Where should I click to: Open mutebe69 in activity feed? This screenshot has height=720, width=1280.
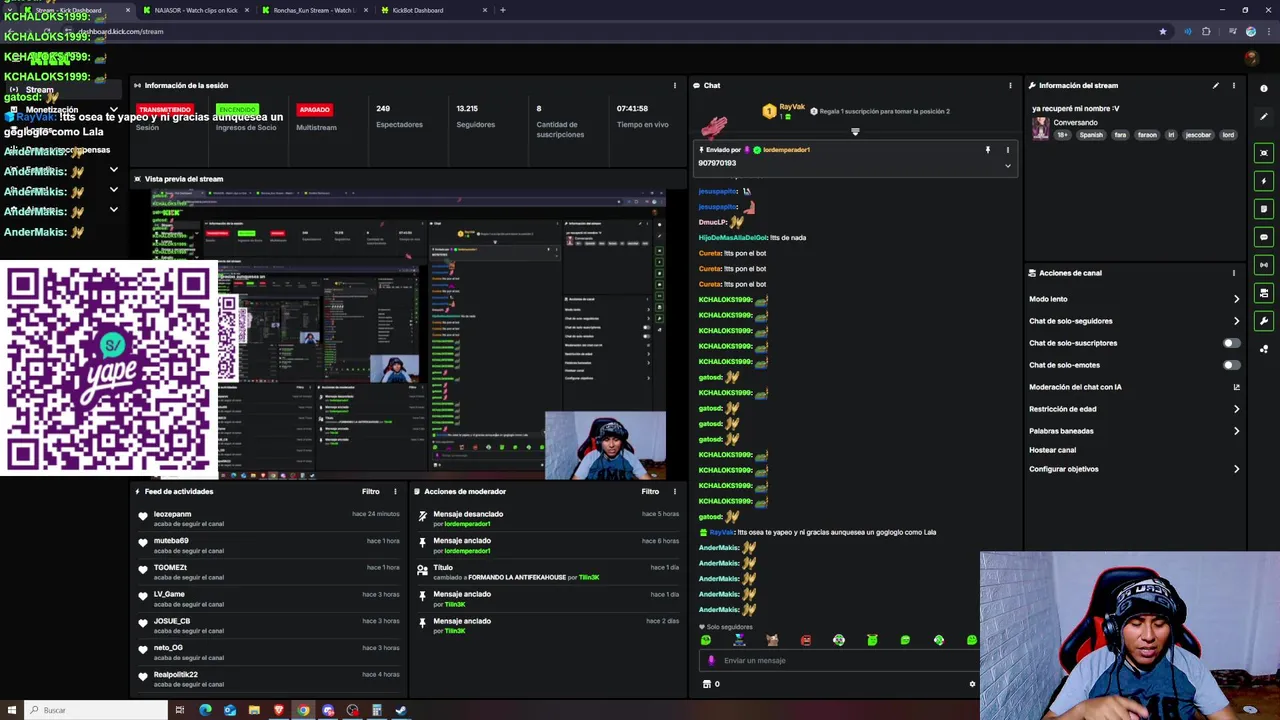pyautogui.click(x=171, y=541)
